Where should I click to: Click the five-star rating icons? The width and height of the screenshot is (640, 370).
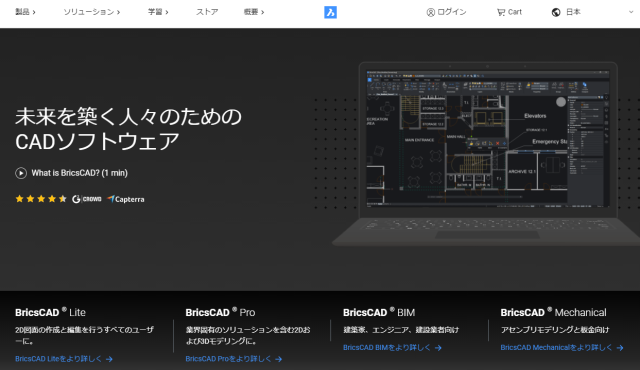coord(41,199)
